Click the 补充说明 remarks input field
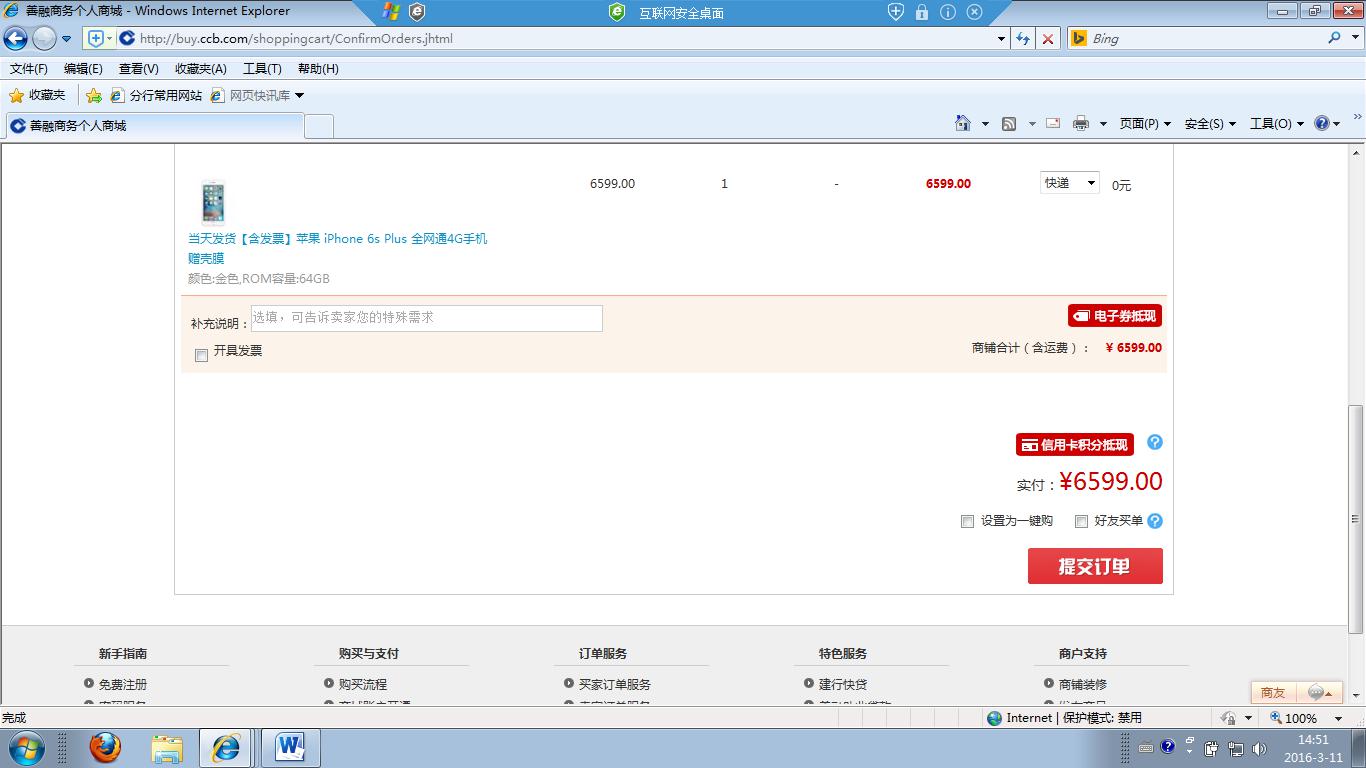 (427, 318)
